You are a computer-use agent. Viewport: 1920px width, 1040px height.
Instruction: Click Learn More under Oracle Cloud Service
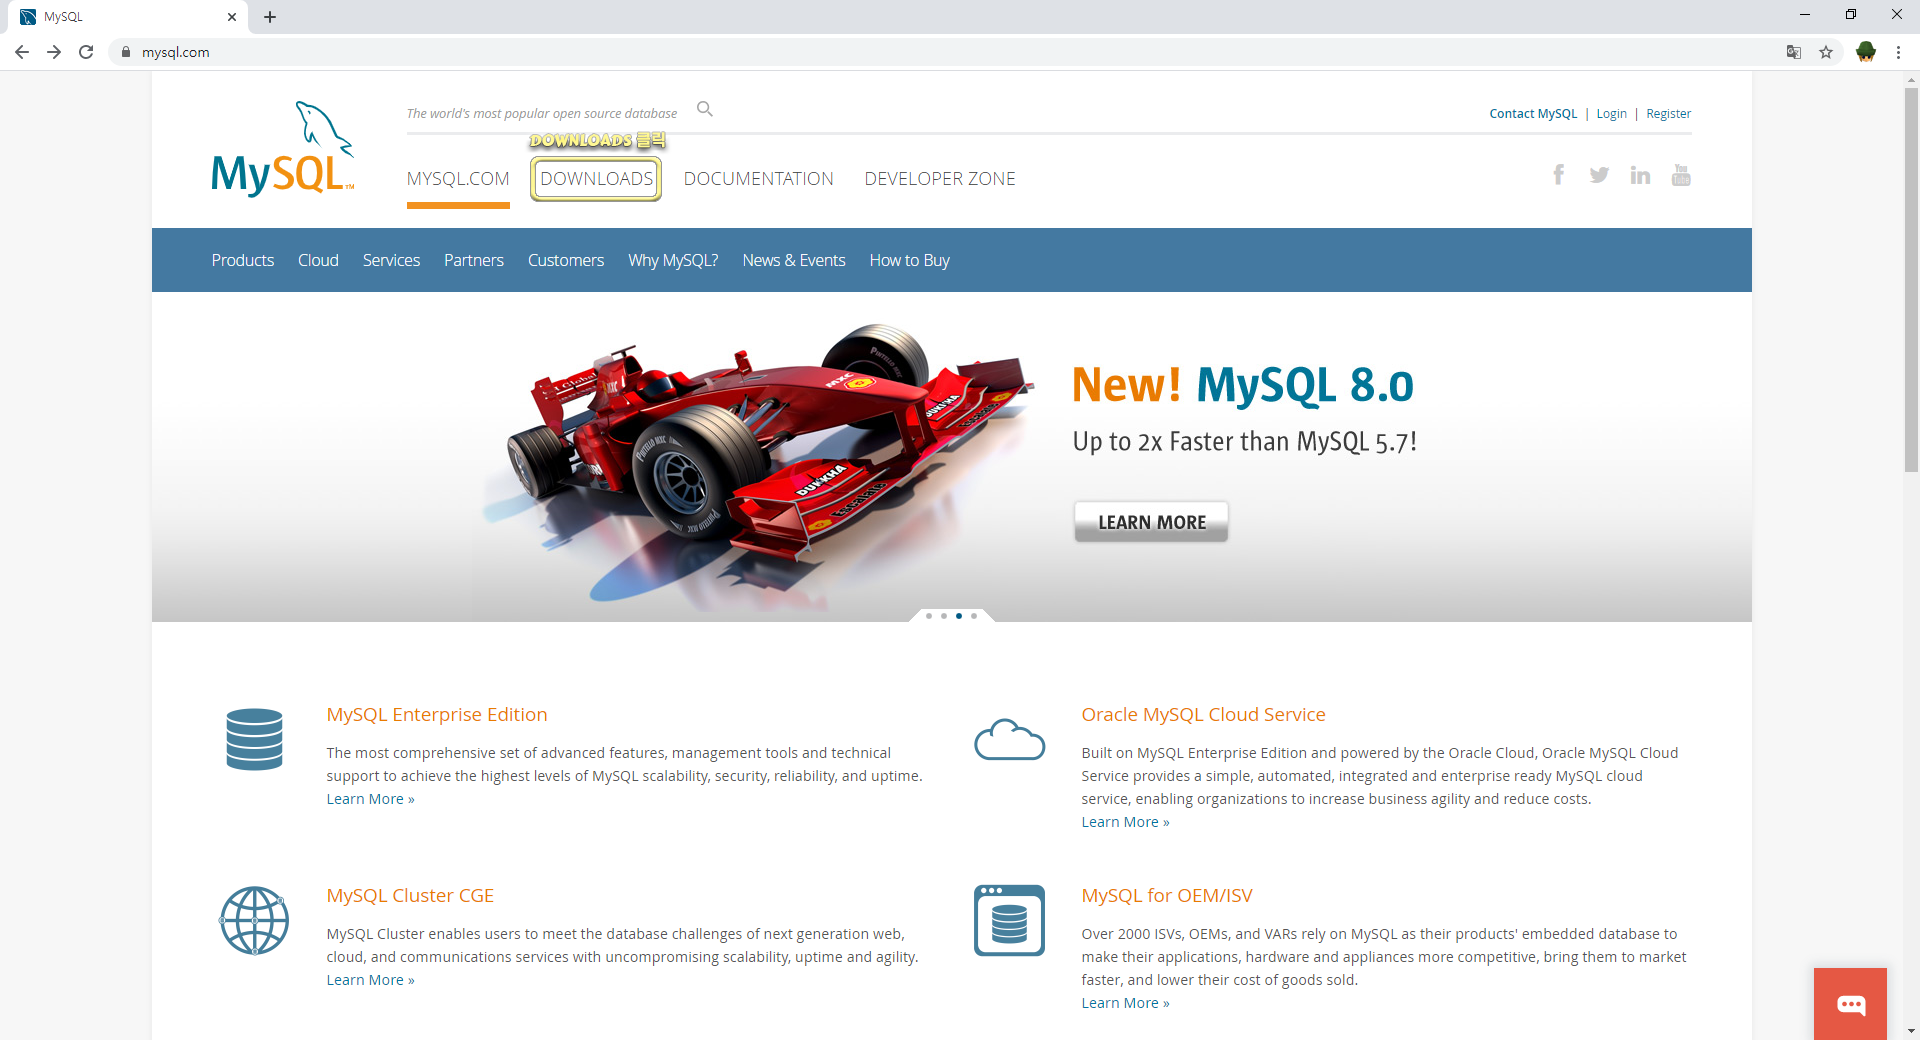1125,822
